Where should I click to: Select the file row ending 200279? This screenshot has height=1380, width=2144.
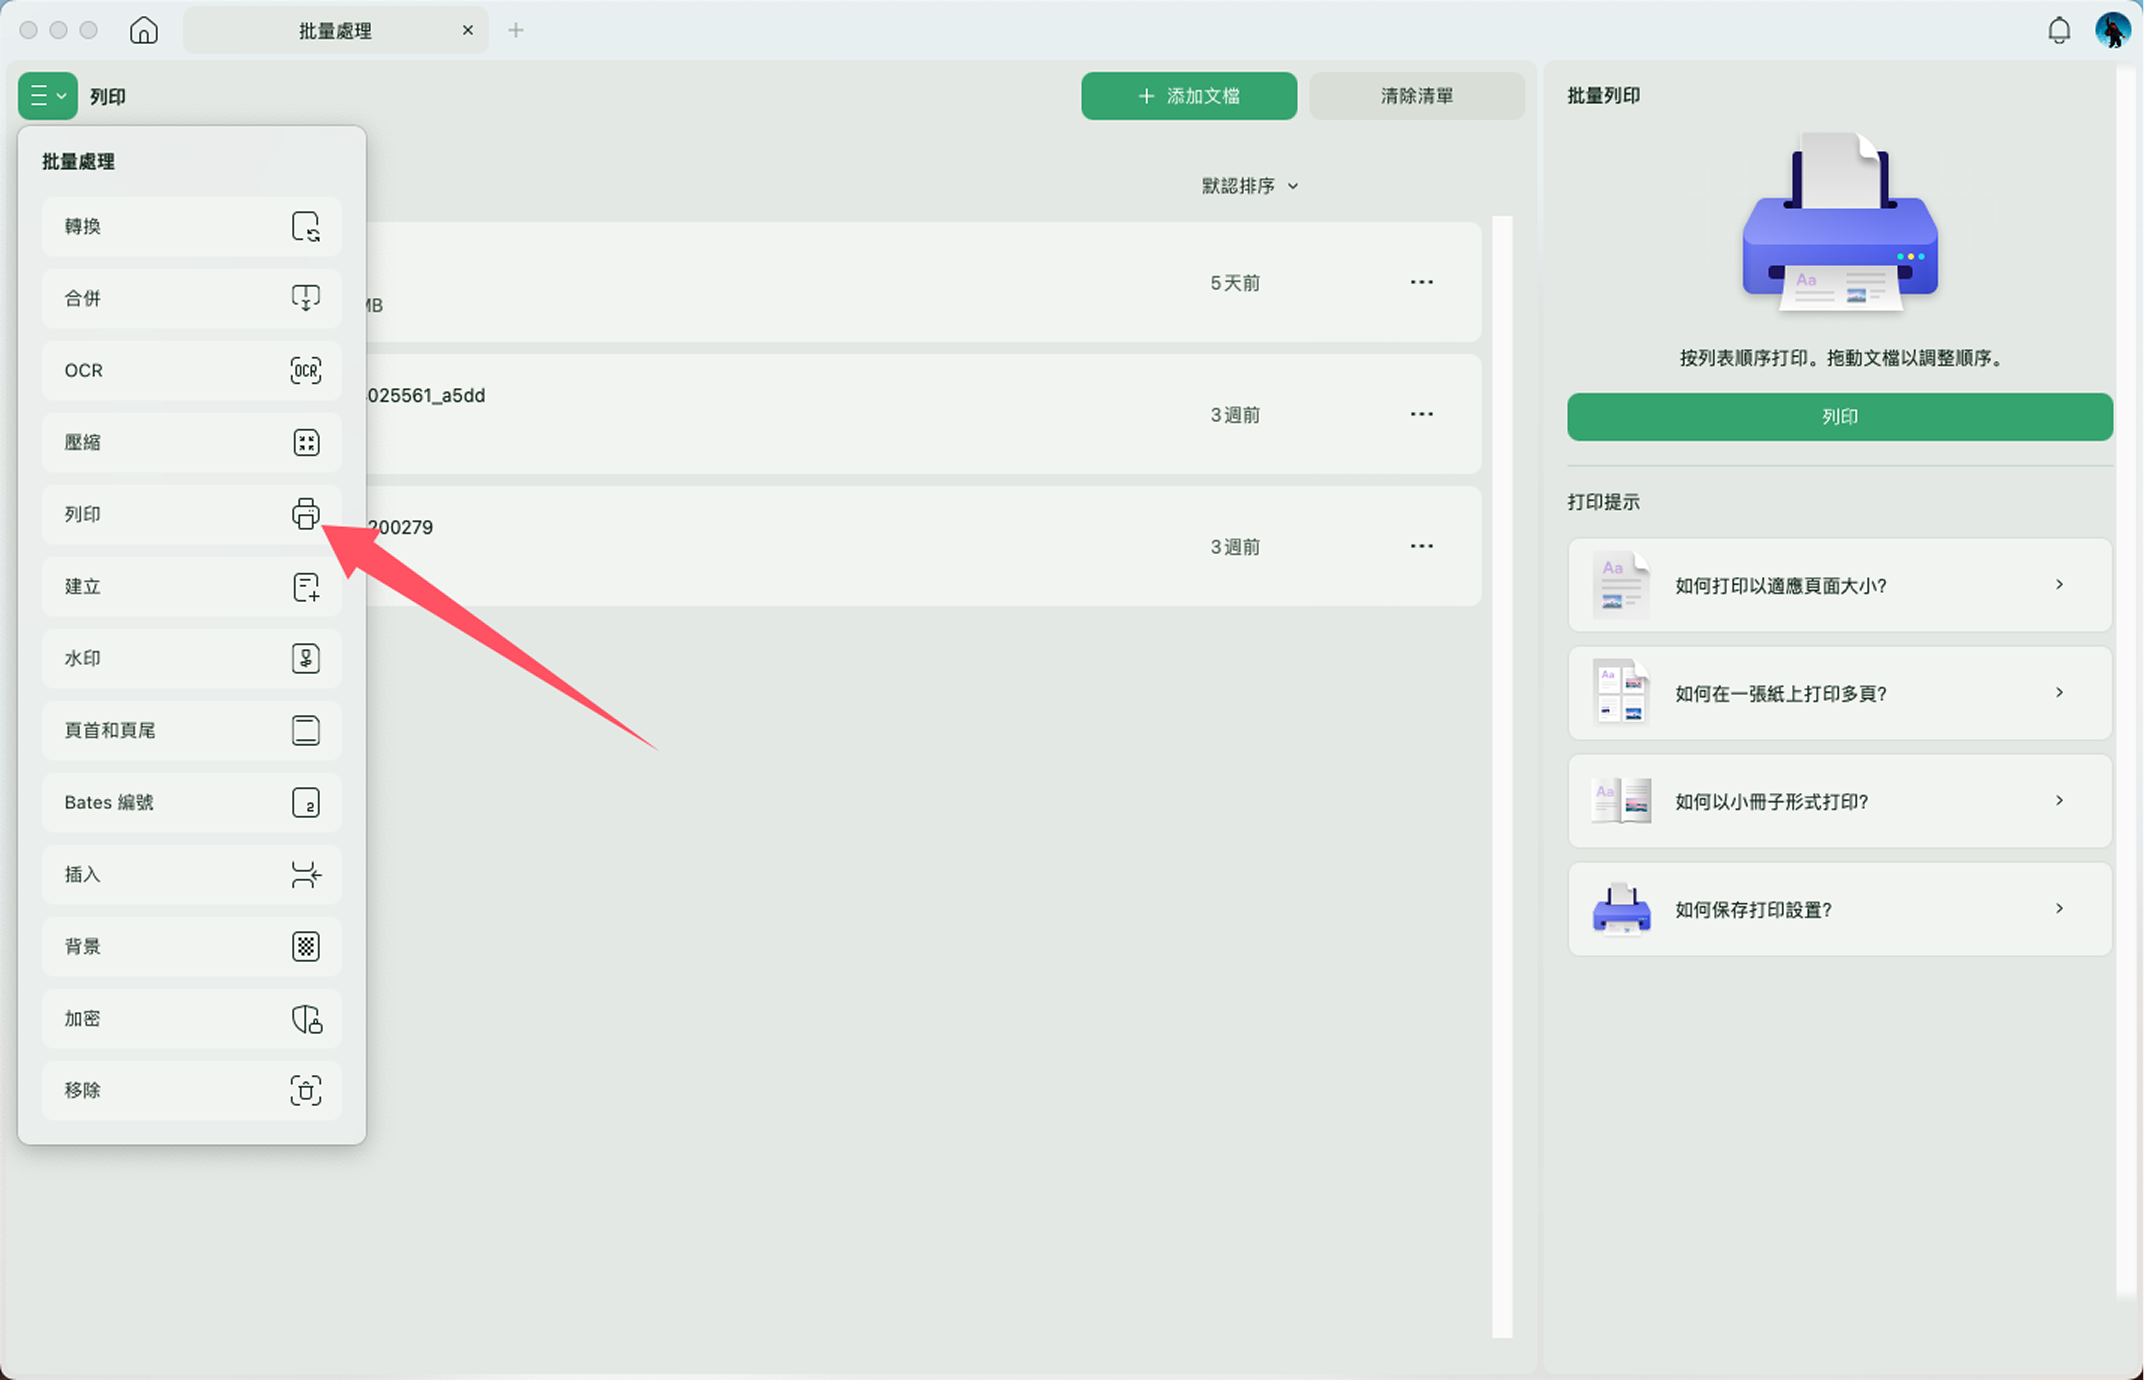[x=923, y=546]
